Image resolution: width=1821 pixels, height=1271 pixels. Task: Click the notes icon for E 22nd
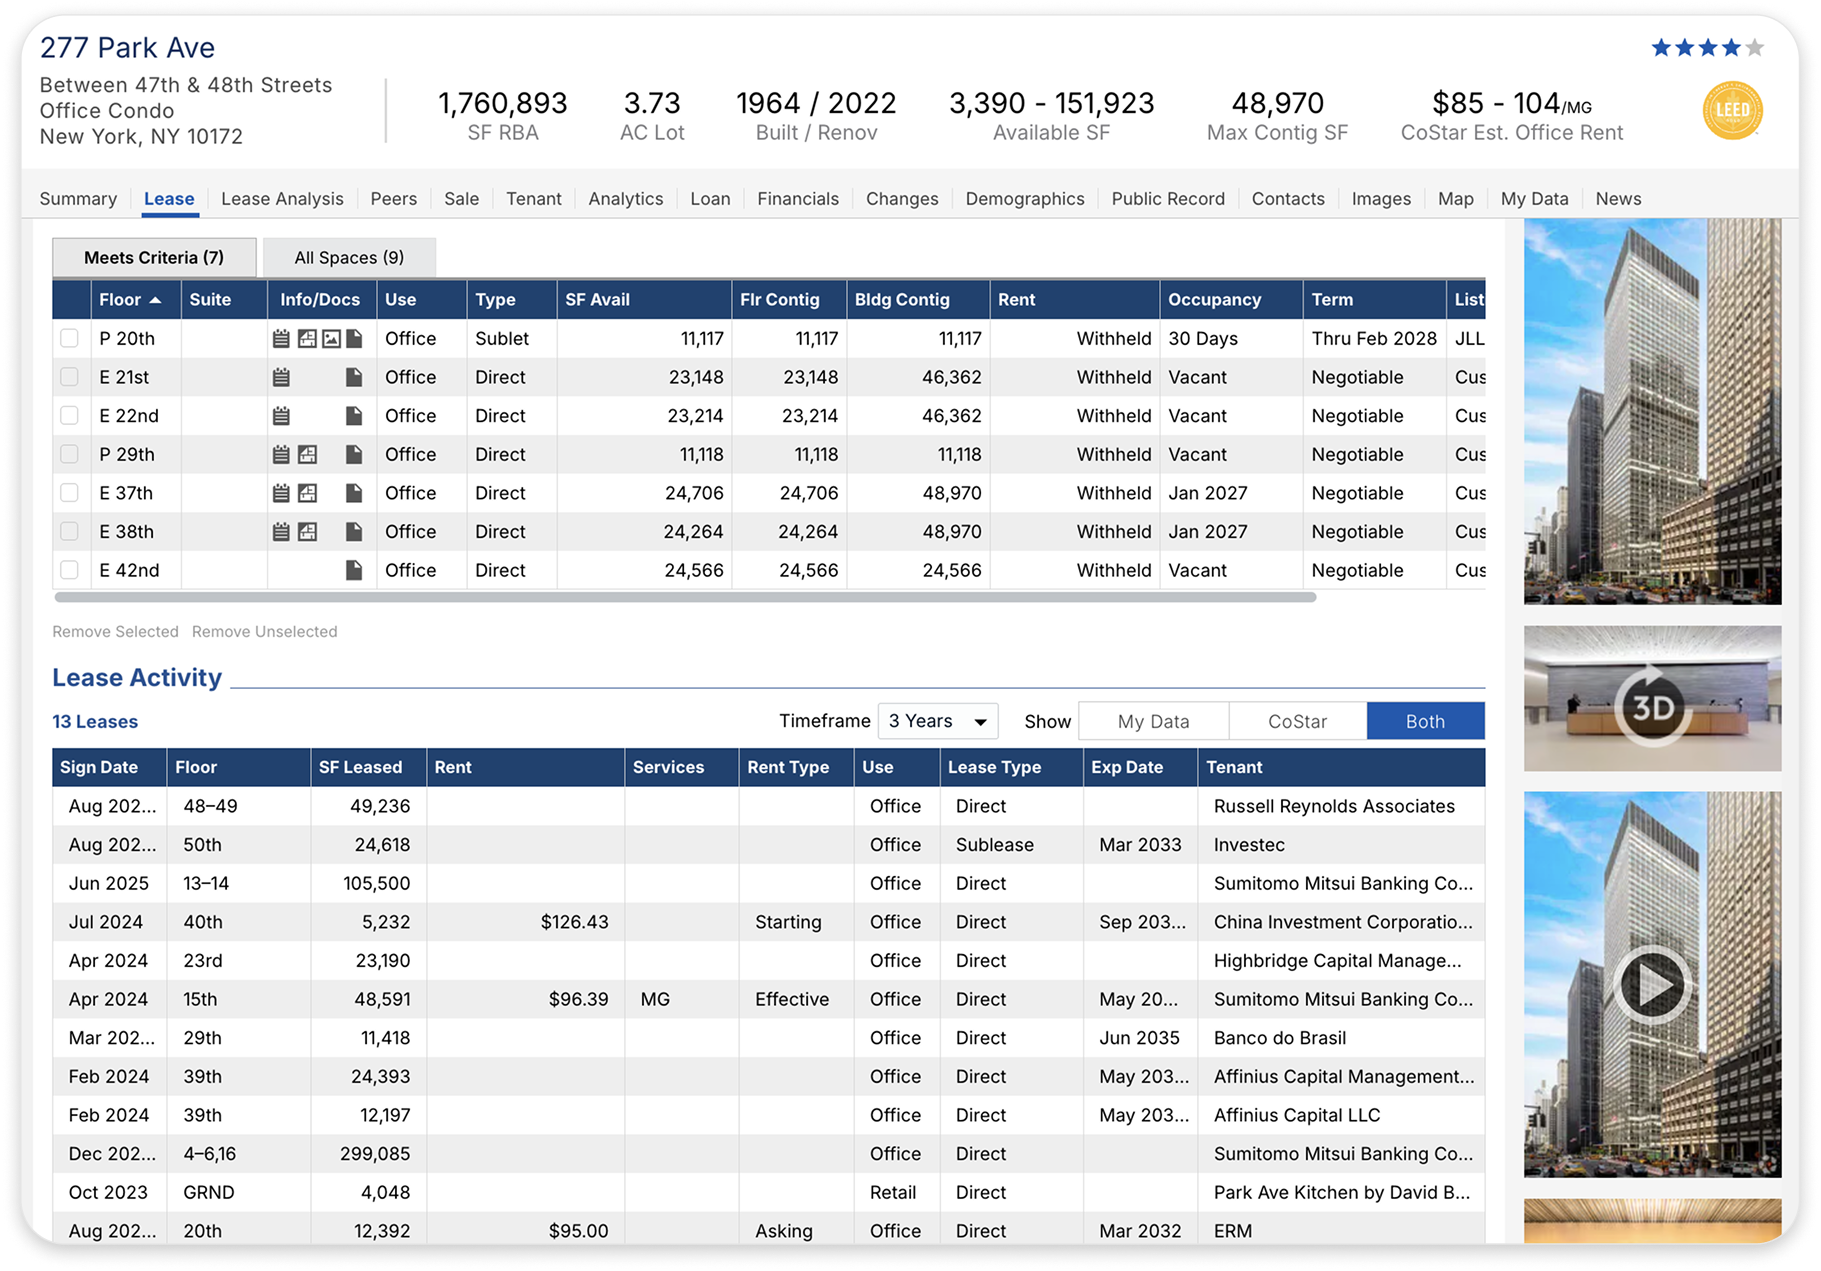pyautogui.click(x=281, y=416)
